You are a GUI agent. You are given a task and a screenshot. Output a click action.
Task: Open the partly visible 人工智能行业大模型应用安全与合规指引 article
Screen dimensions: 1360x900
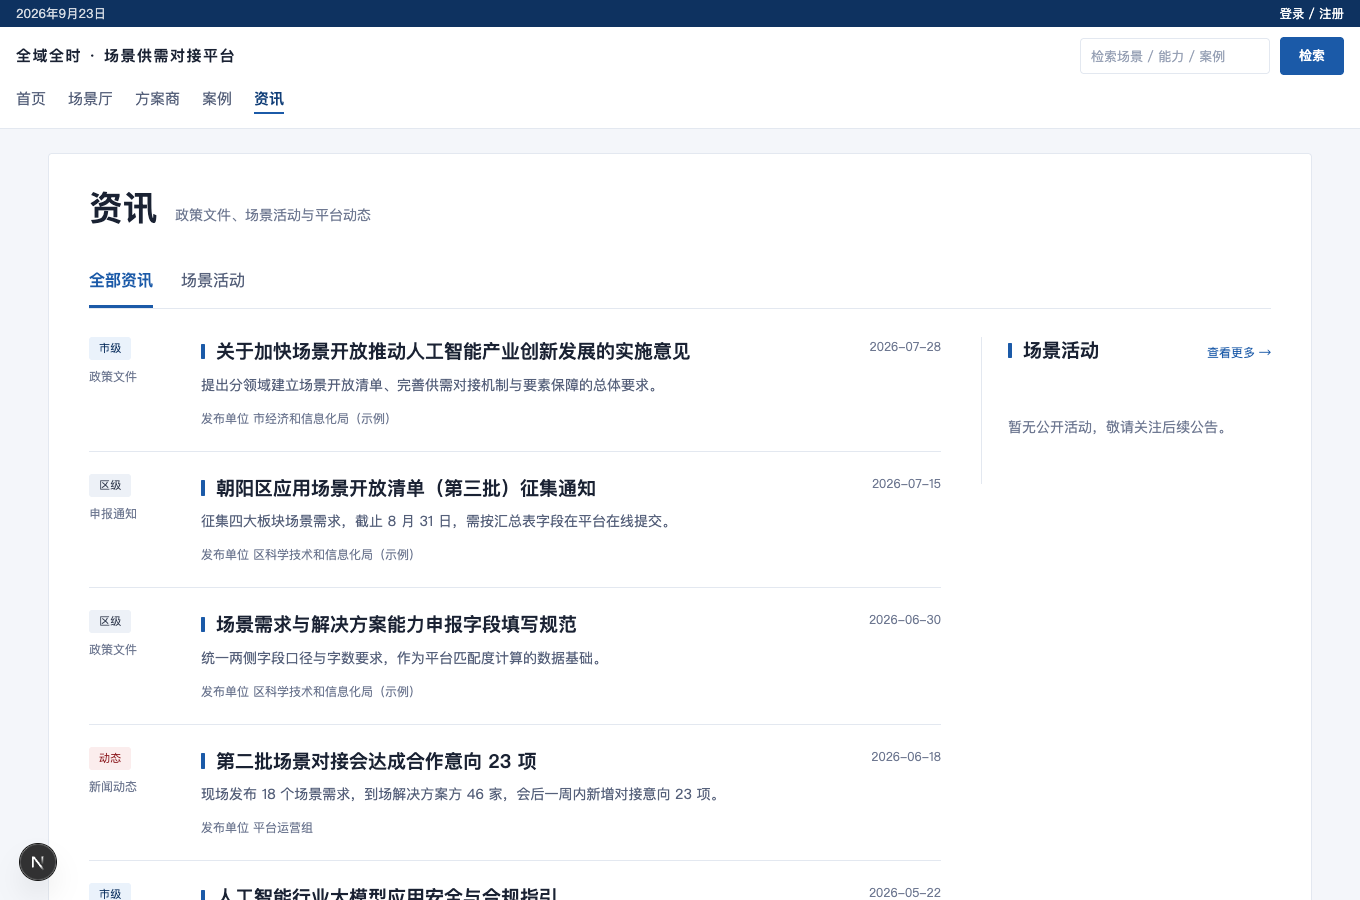tap(387, 893)
